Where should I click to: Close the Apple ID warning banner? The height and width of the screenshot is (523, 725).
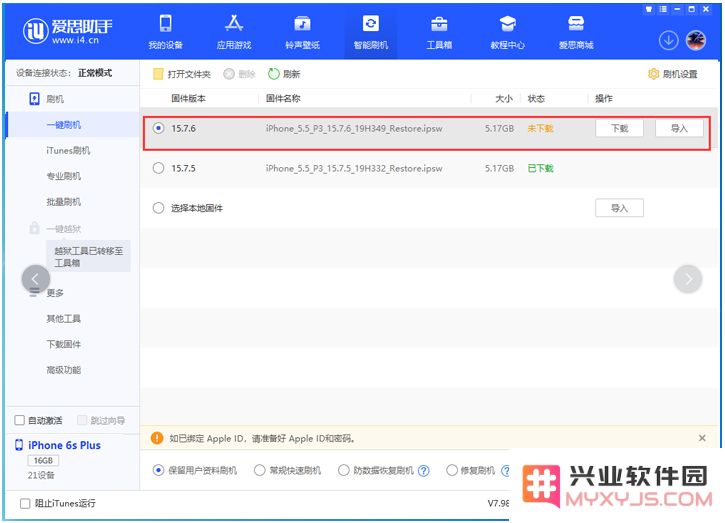pyautogui.click(x=702, y=438)
